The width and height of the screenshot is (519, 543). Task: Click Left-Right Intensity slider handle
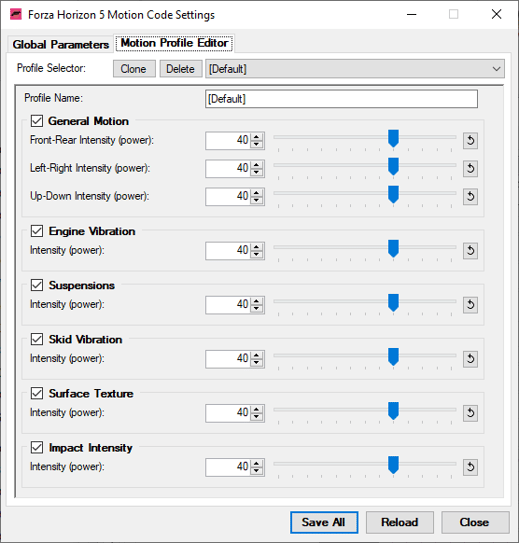[x=393, y=167]
